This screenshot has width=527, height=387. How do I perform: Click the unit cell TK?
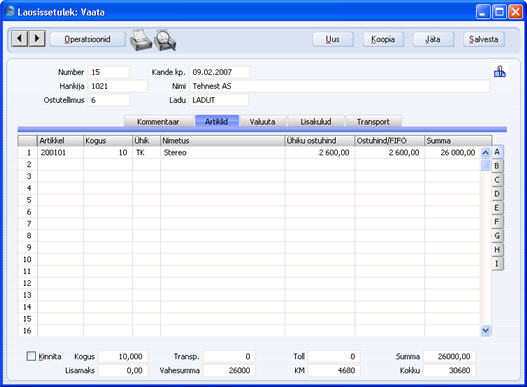(147, 153)
